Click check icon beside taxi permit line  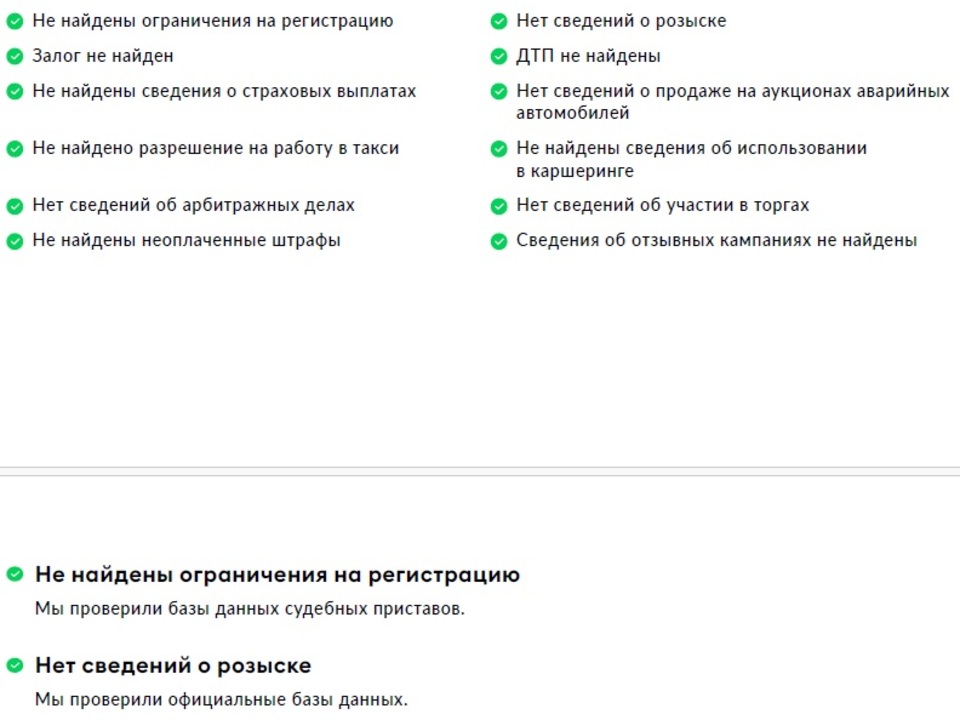(15, 149)
